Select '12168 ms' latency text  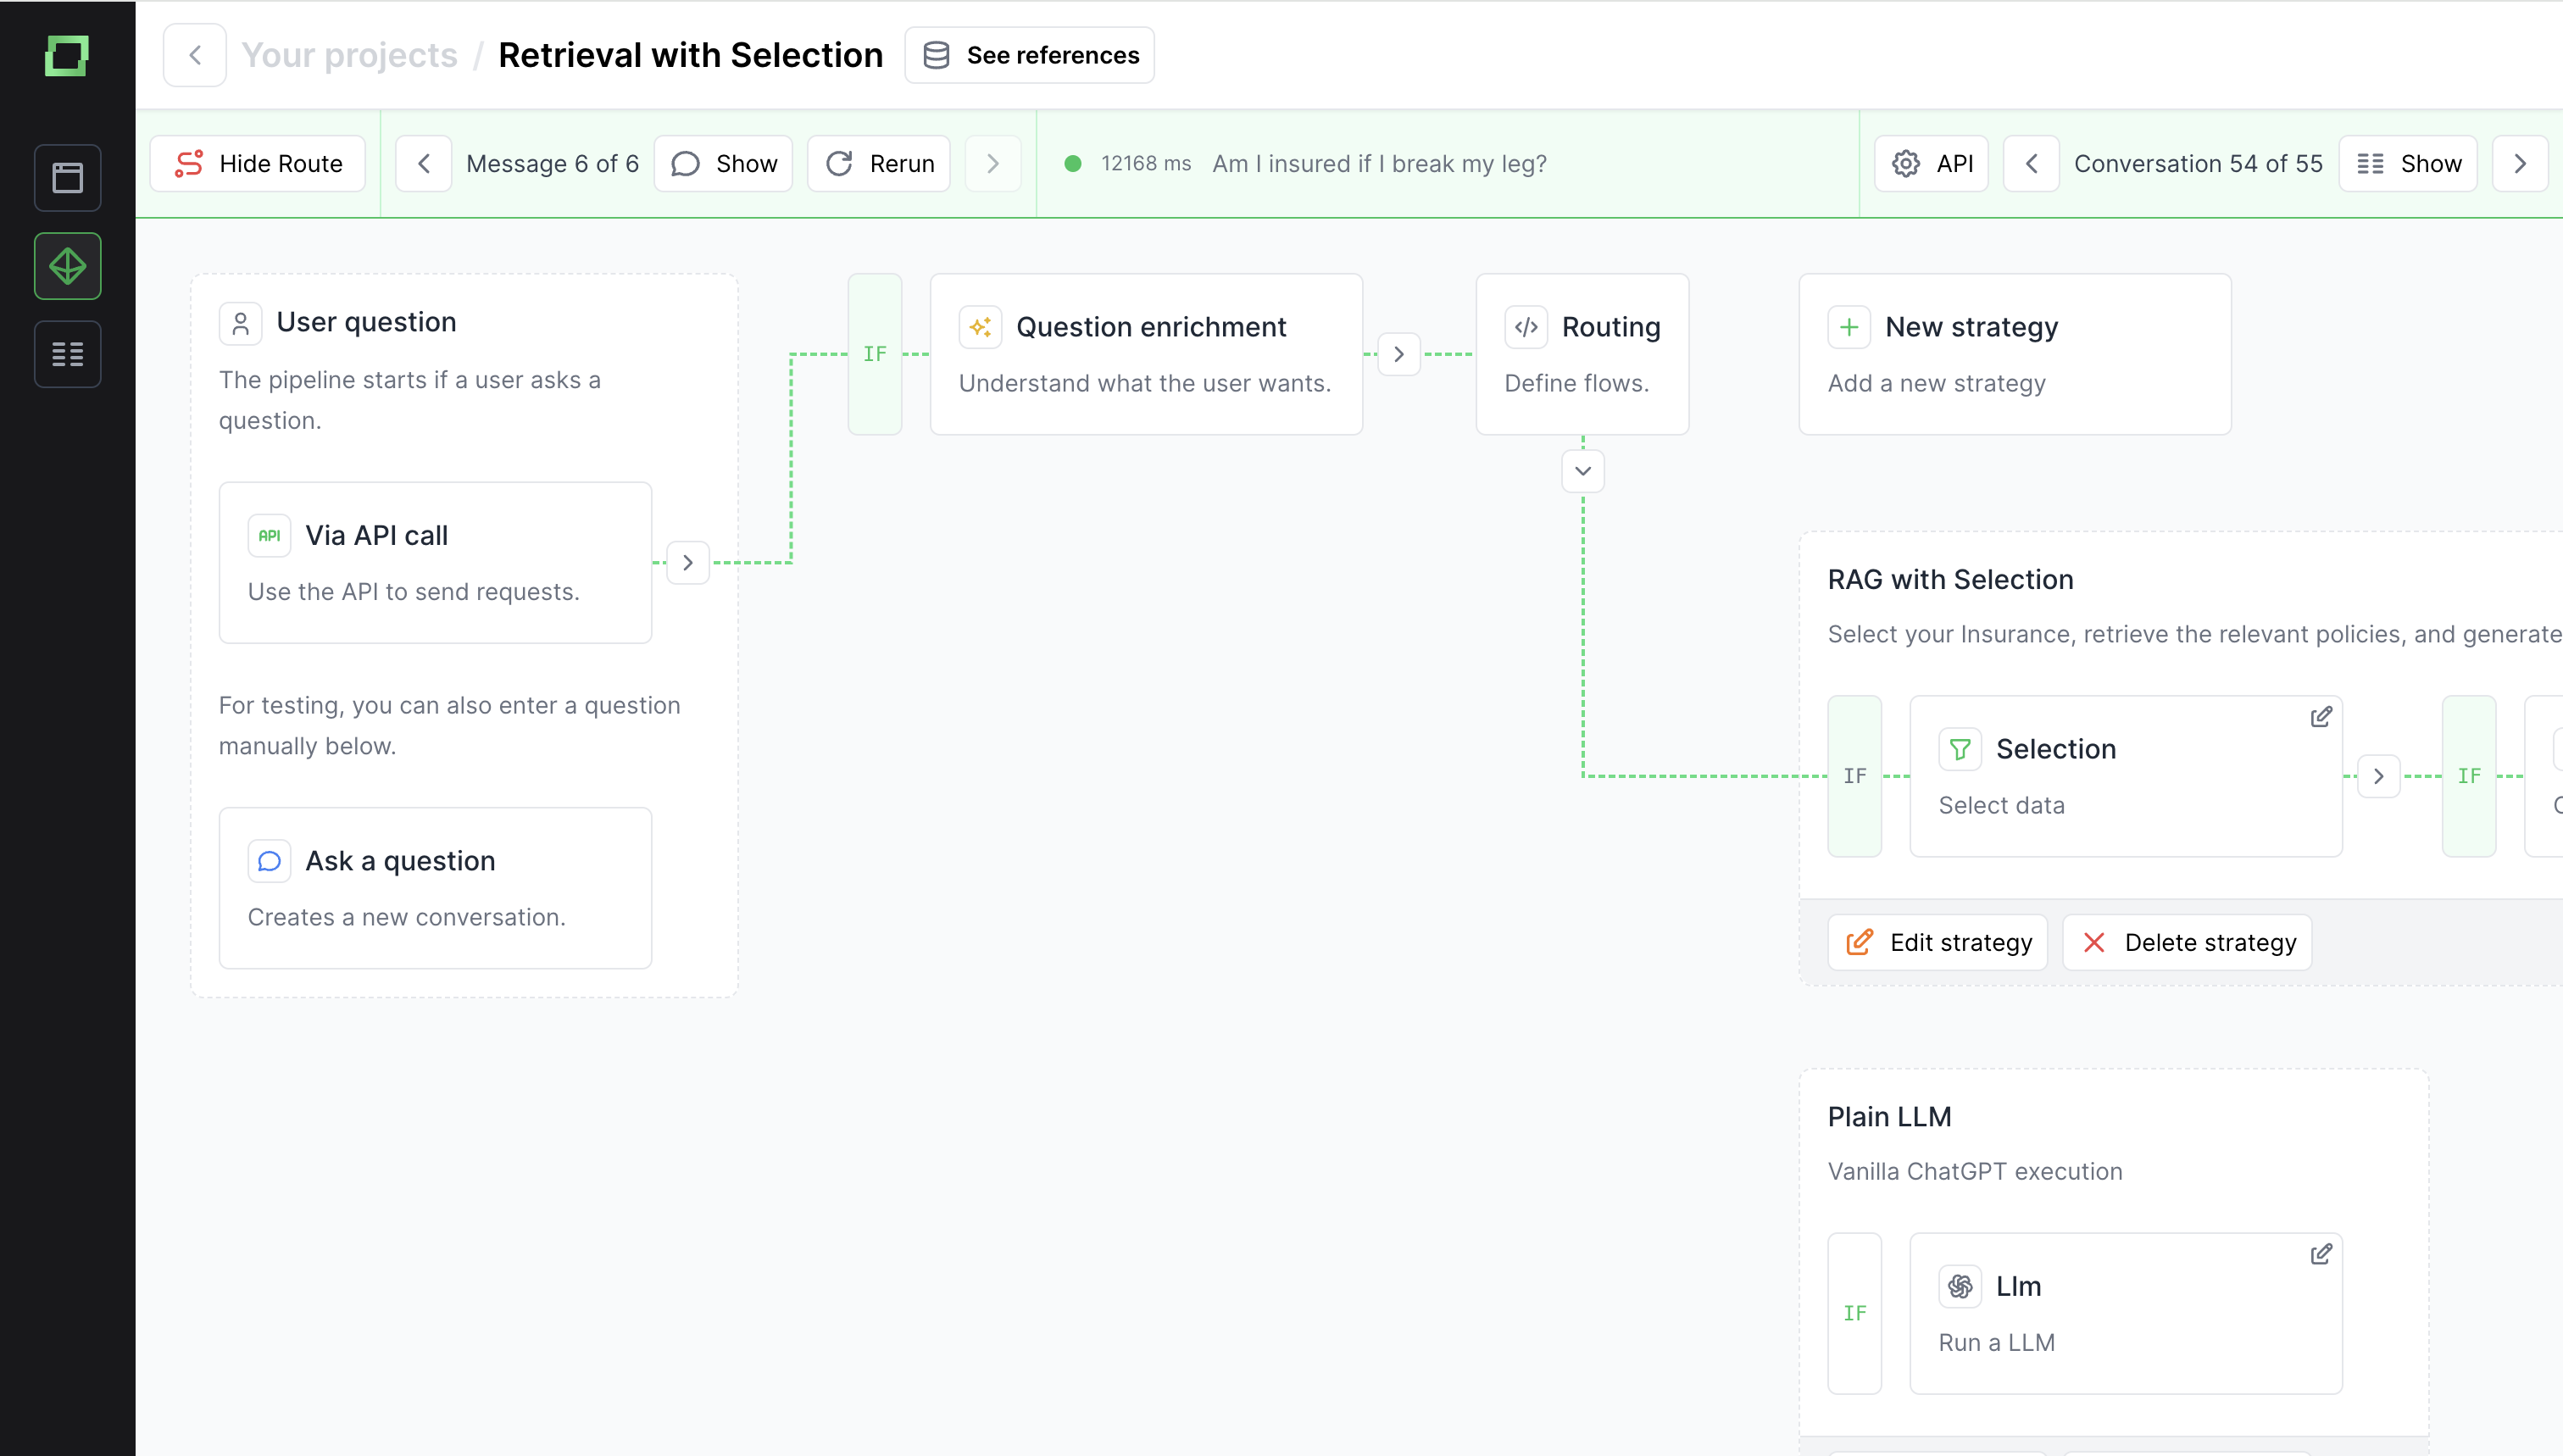[x=1146, y=163]
